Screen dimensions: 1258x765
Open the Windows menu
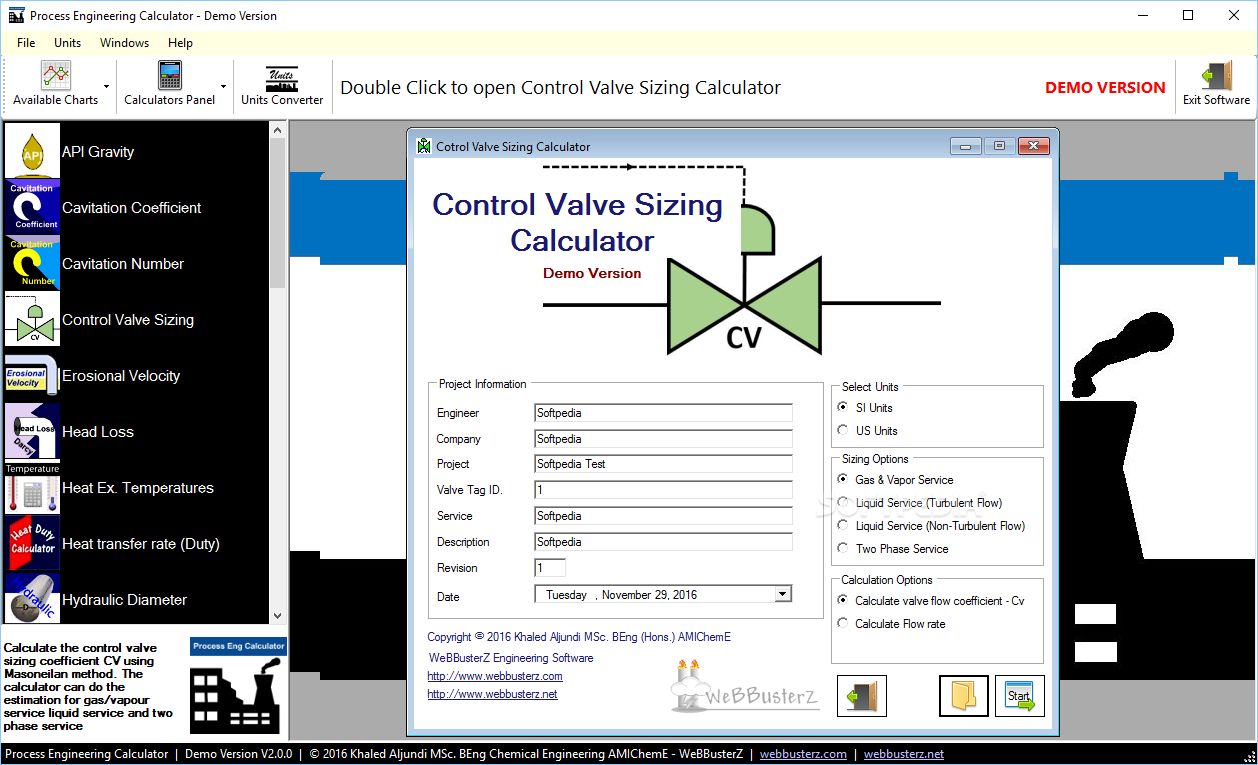pos(124,43)
